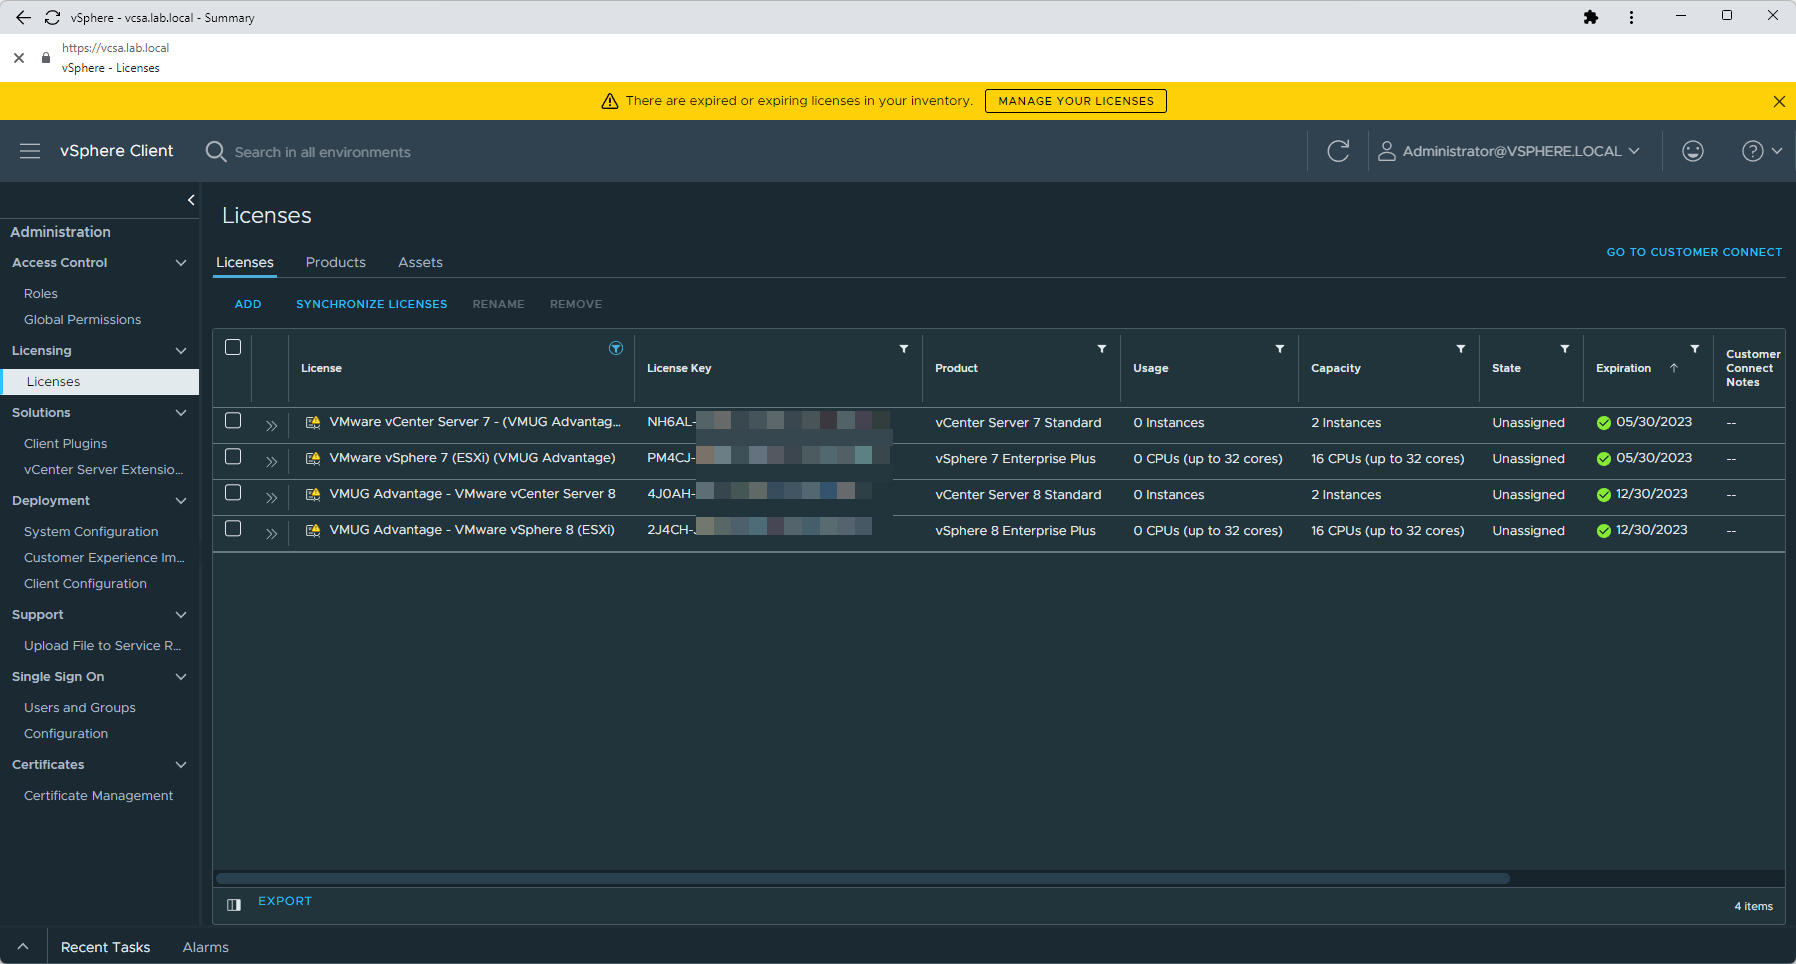
Task: Click the global refresh icon
Action: click(1338, 151)
